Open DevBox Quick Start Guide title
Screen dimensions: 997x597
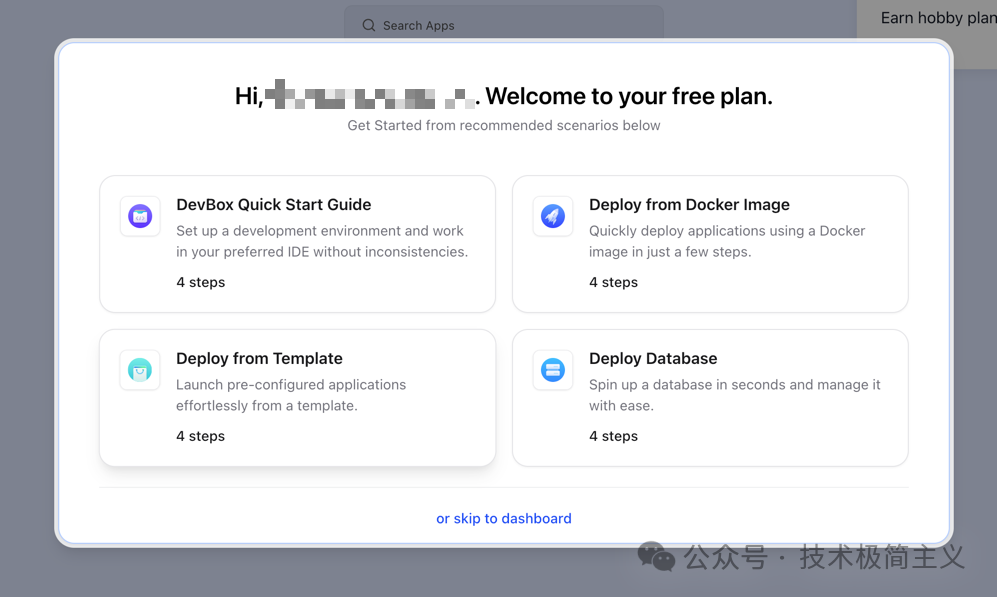click(x=273, y=205)
